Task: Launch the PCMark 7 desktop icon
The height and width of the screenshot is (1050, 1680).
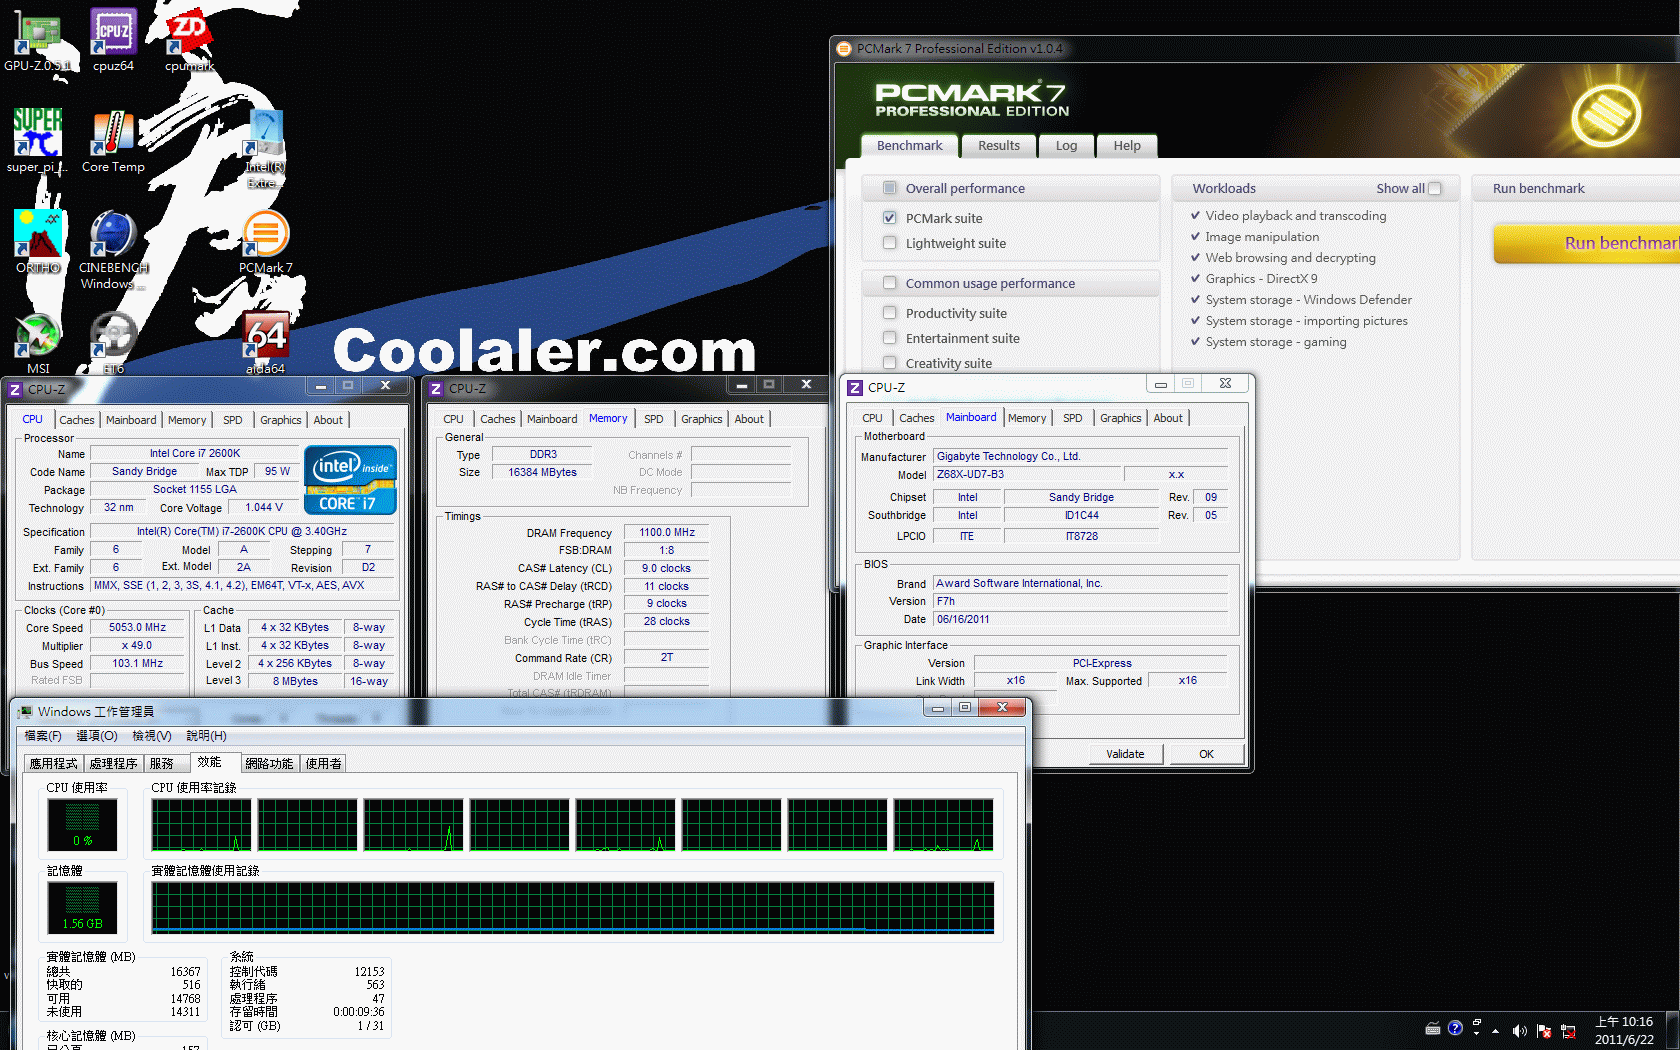Action: coord(266,241)
